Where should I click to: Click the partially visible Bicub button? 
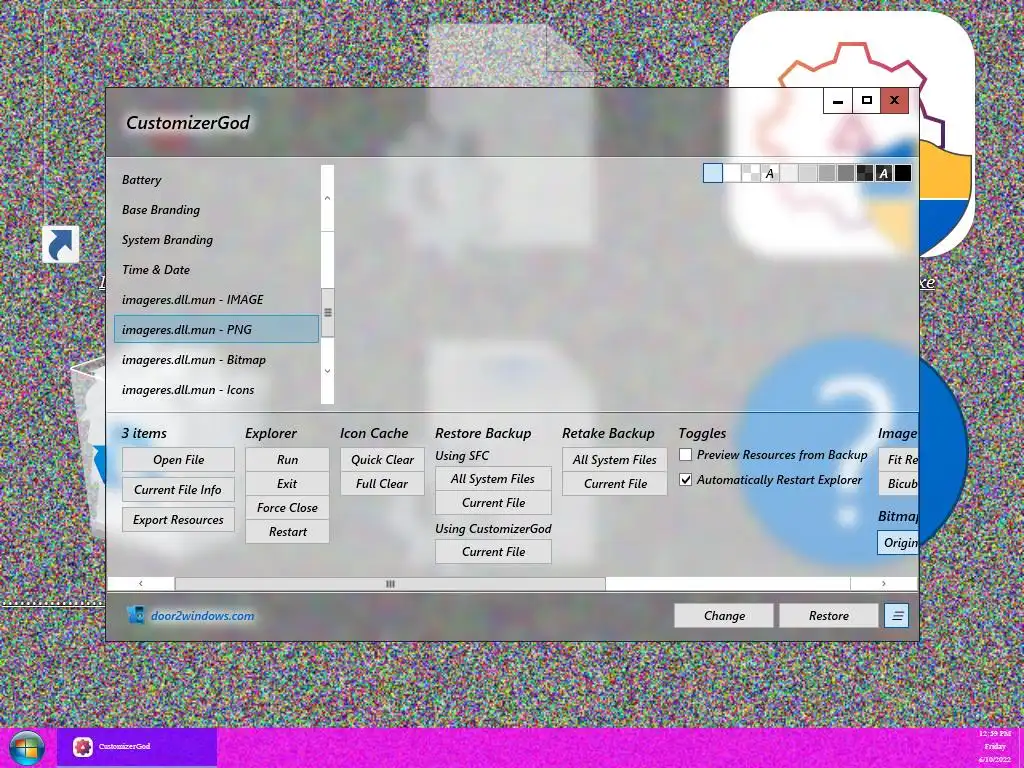(899, 484)
